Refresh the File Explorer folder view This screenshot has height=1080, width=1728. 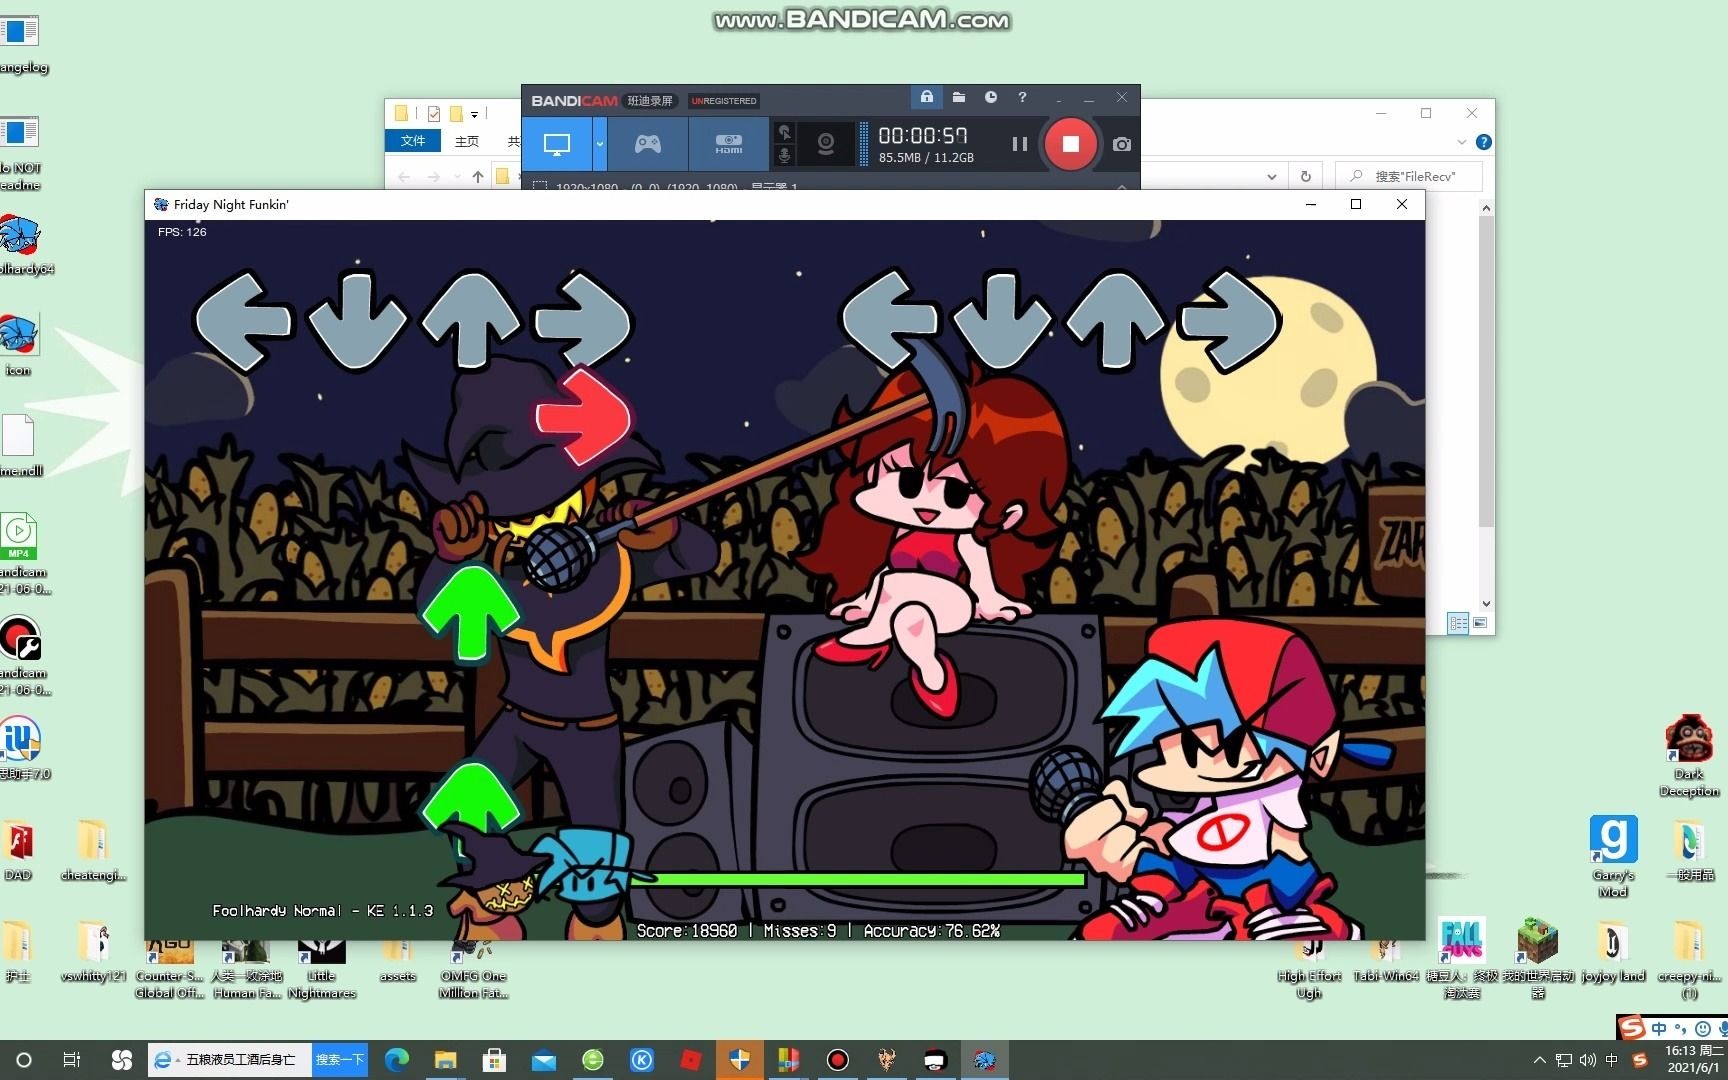click(x=1306, y=177)
